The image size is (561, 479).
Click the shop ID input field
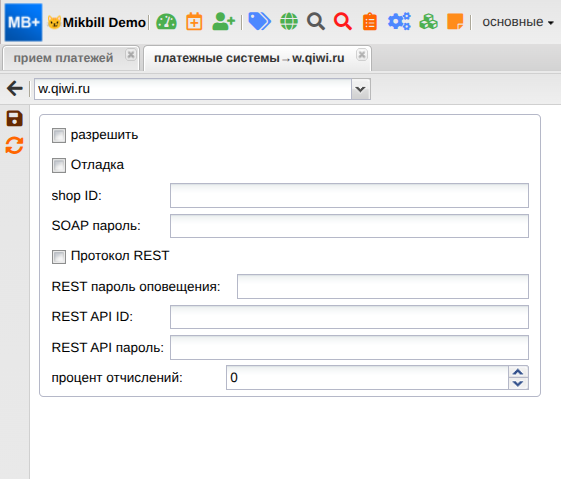click(x=349, y=195)
